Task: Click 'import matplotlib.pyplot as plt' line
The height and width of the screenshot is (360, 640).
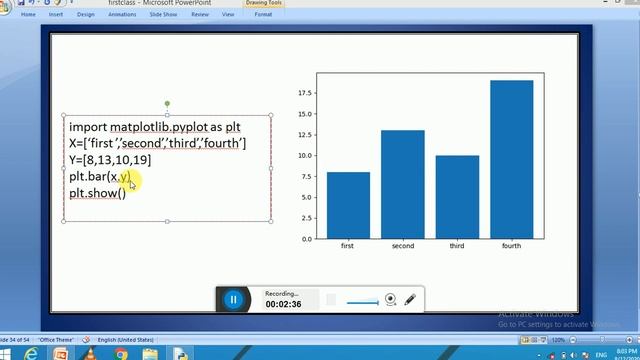Action: pyautogui.click(x=155, y=127)
